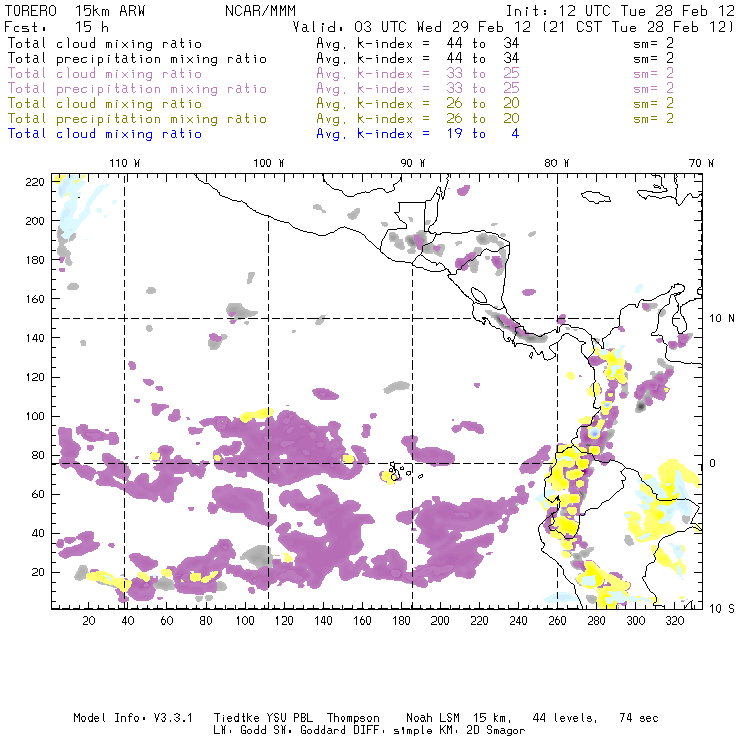The image size is (740, 740).
Task: Click "Avg. k-index = 44 to 34" on black cloud row
Action: pos(418,43)
